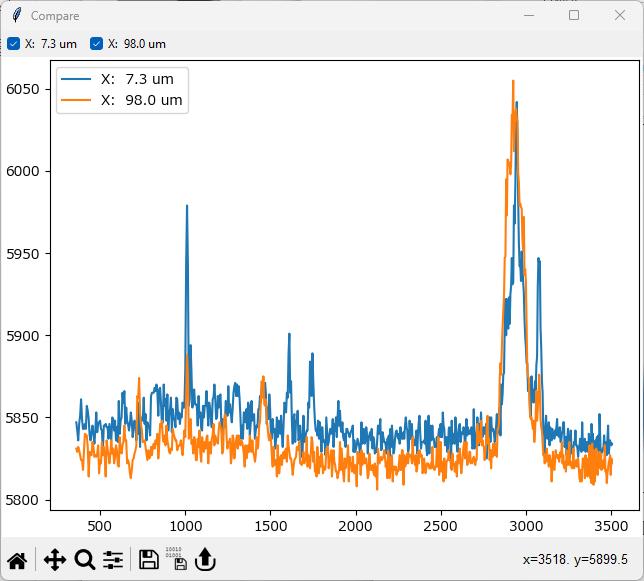Reset the plot with the Home icon

tap(17, 560)
